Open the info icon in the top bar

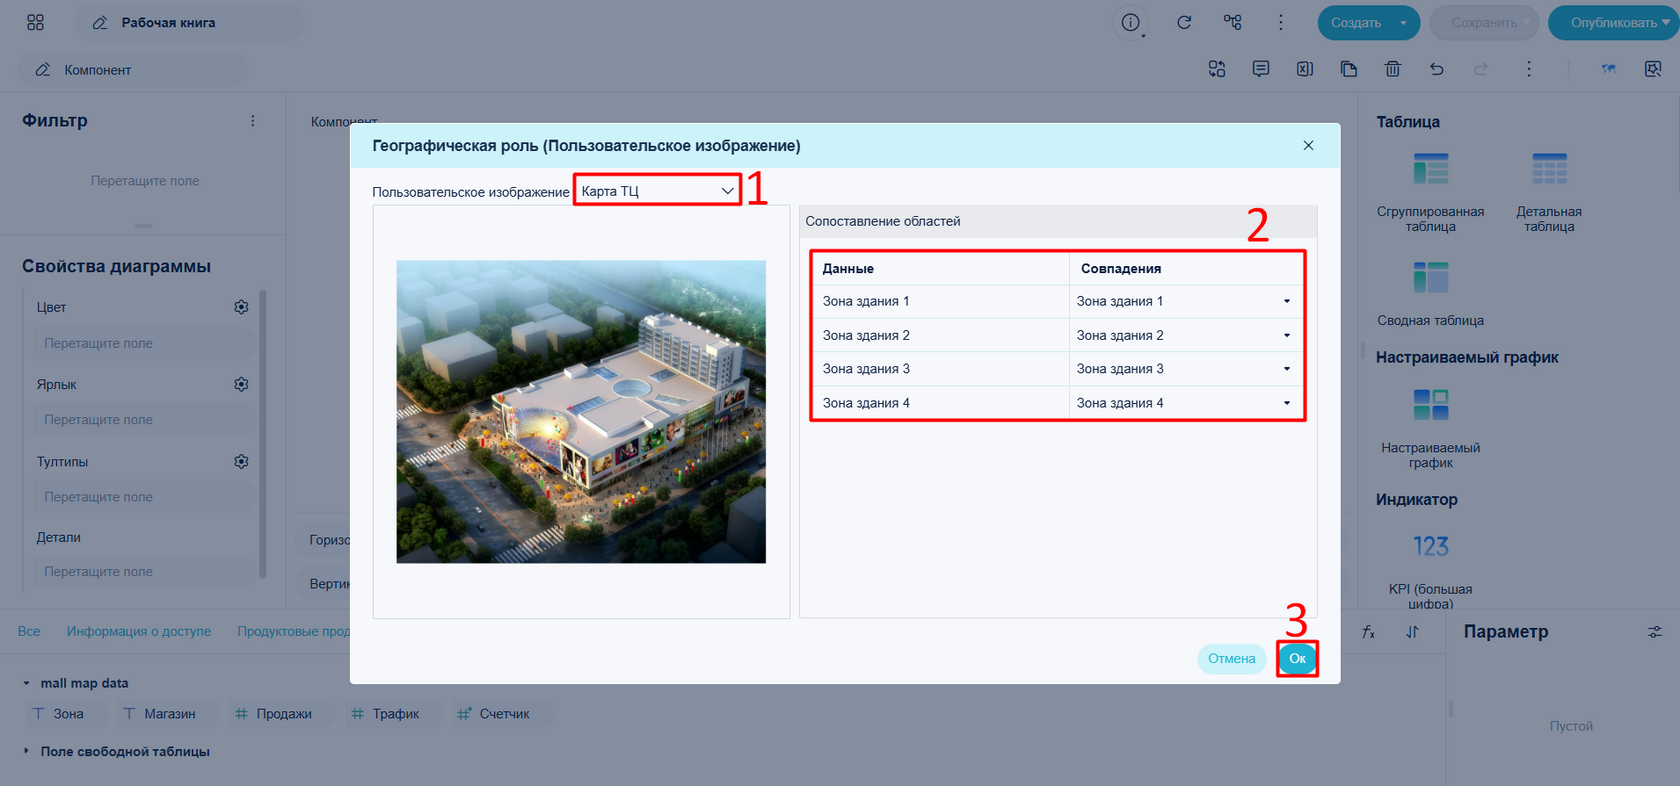click(1130, 22)
